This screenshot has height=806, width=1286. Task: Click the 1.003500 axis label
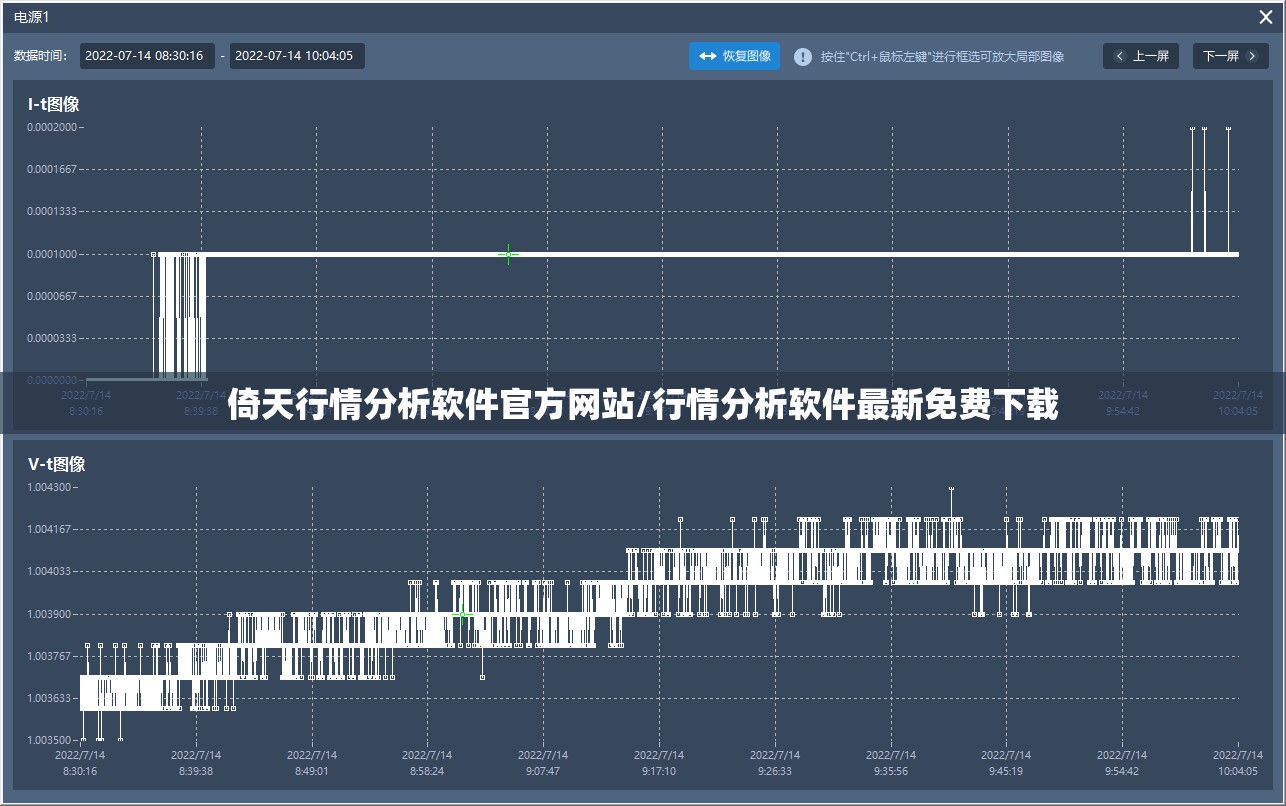click(49, 740)
